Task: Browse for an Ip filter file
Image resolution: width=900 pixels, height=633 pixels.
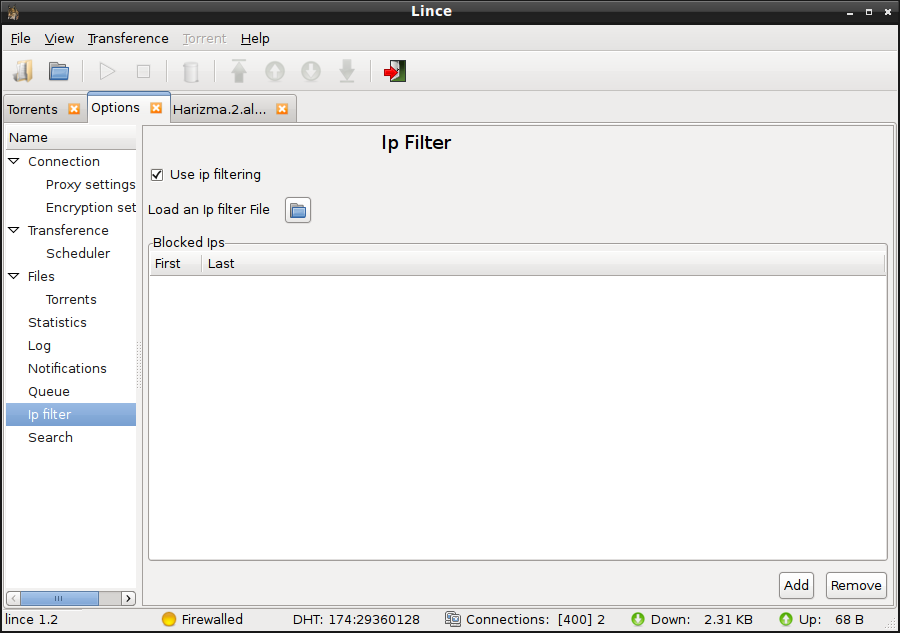Action: click(298, 210)
